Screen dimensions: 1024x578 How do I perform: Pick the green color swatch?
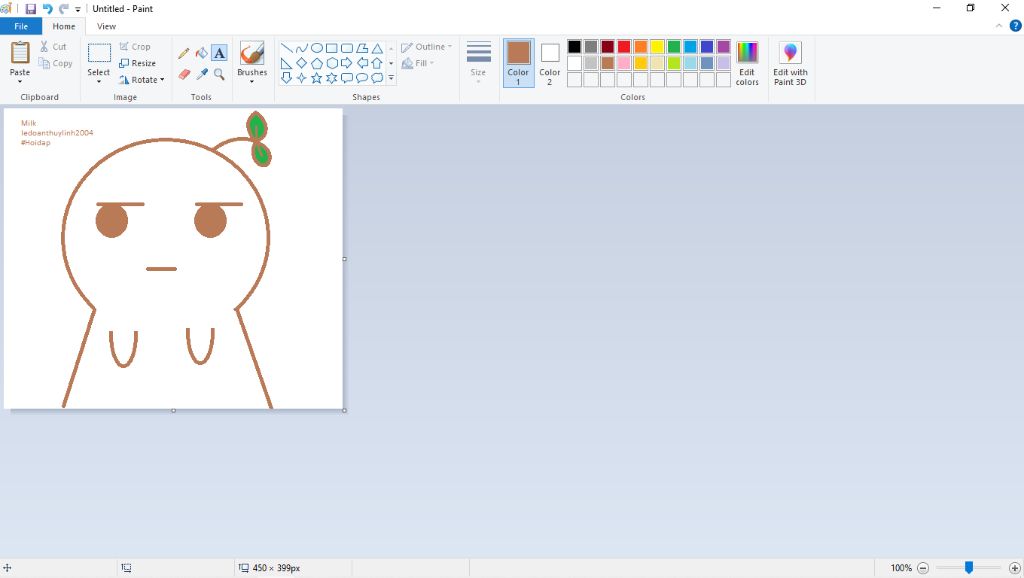(x=674, y=46)
